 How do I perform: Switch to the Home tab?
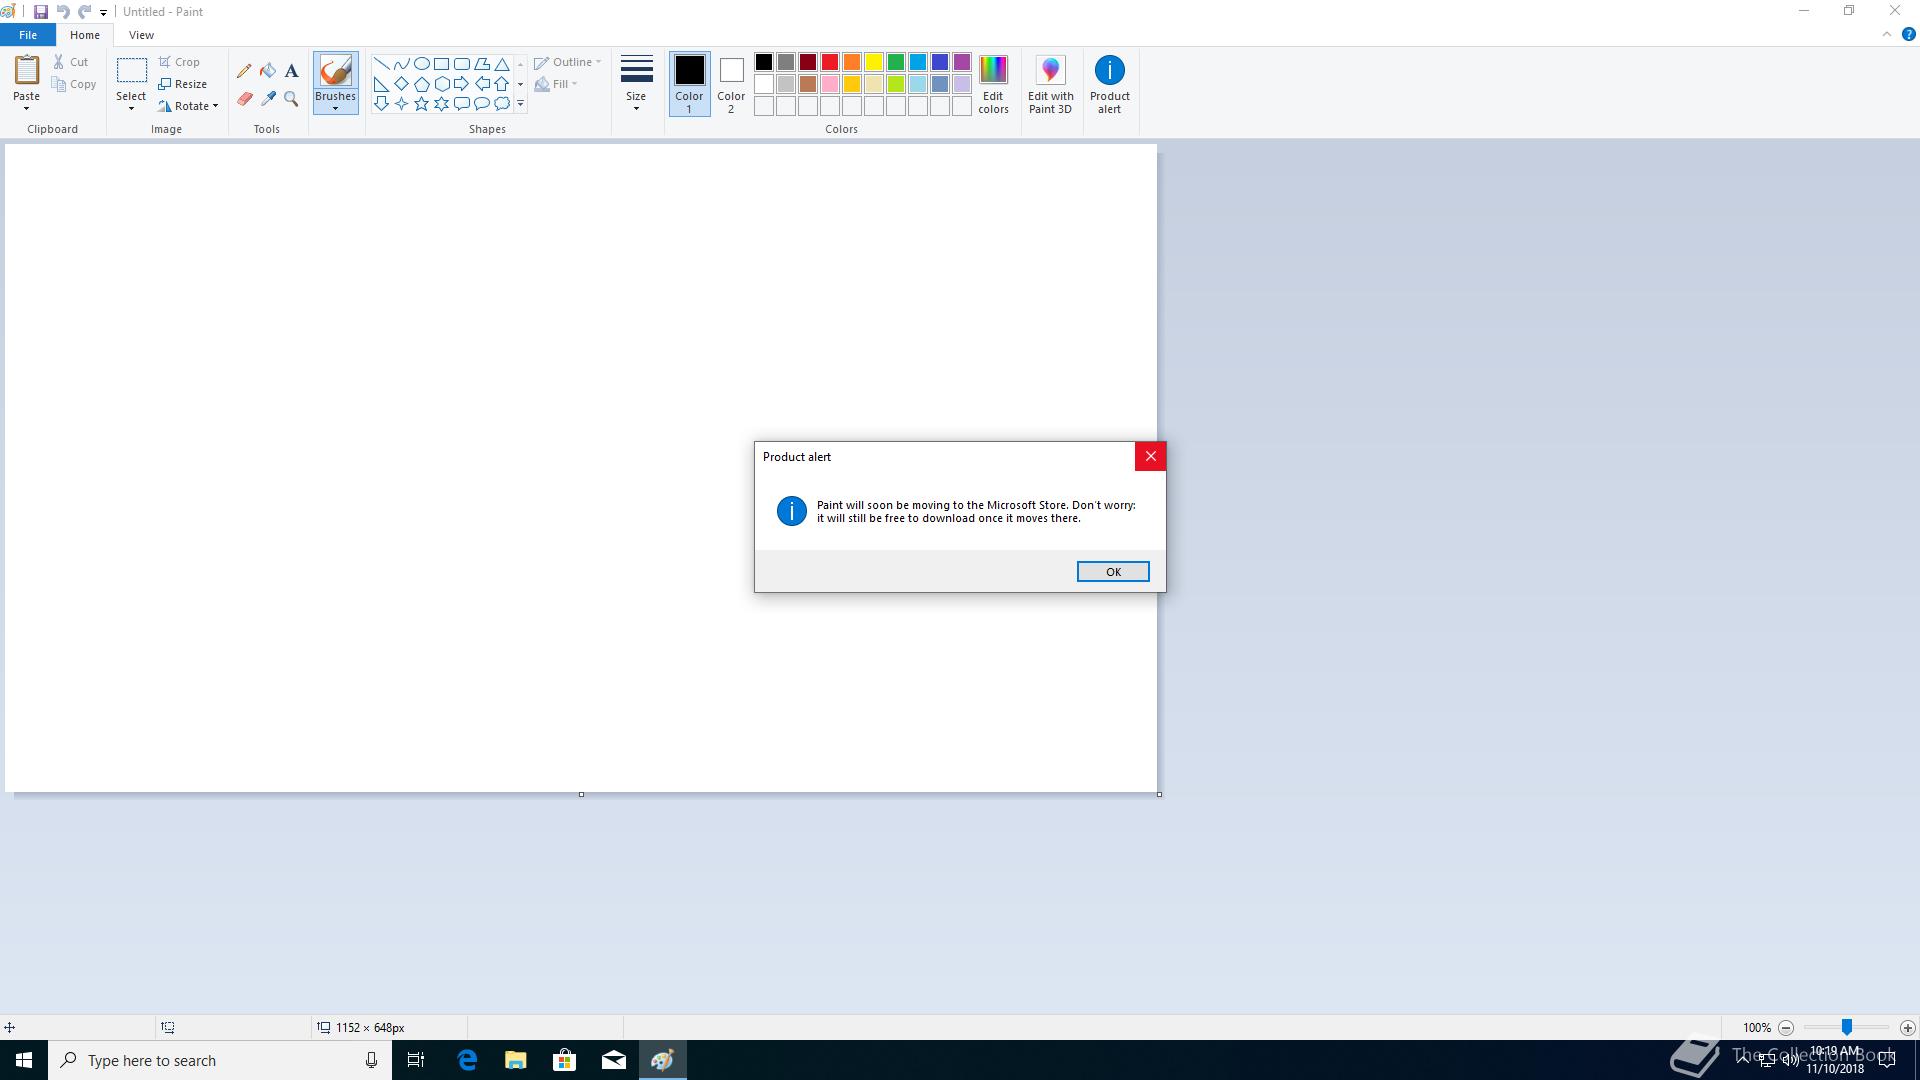coord(85,35)
